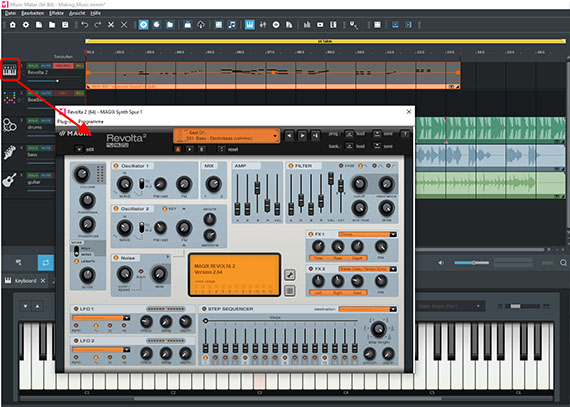Toggle the poly/mono mode switch
Screen dimensions: 570x407
click(x=76, y=251)
